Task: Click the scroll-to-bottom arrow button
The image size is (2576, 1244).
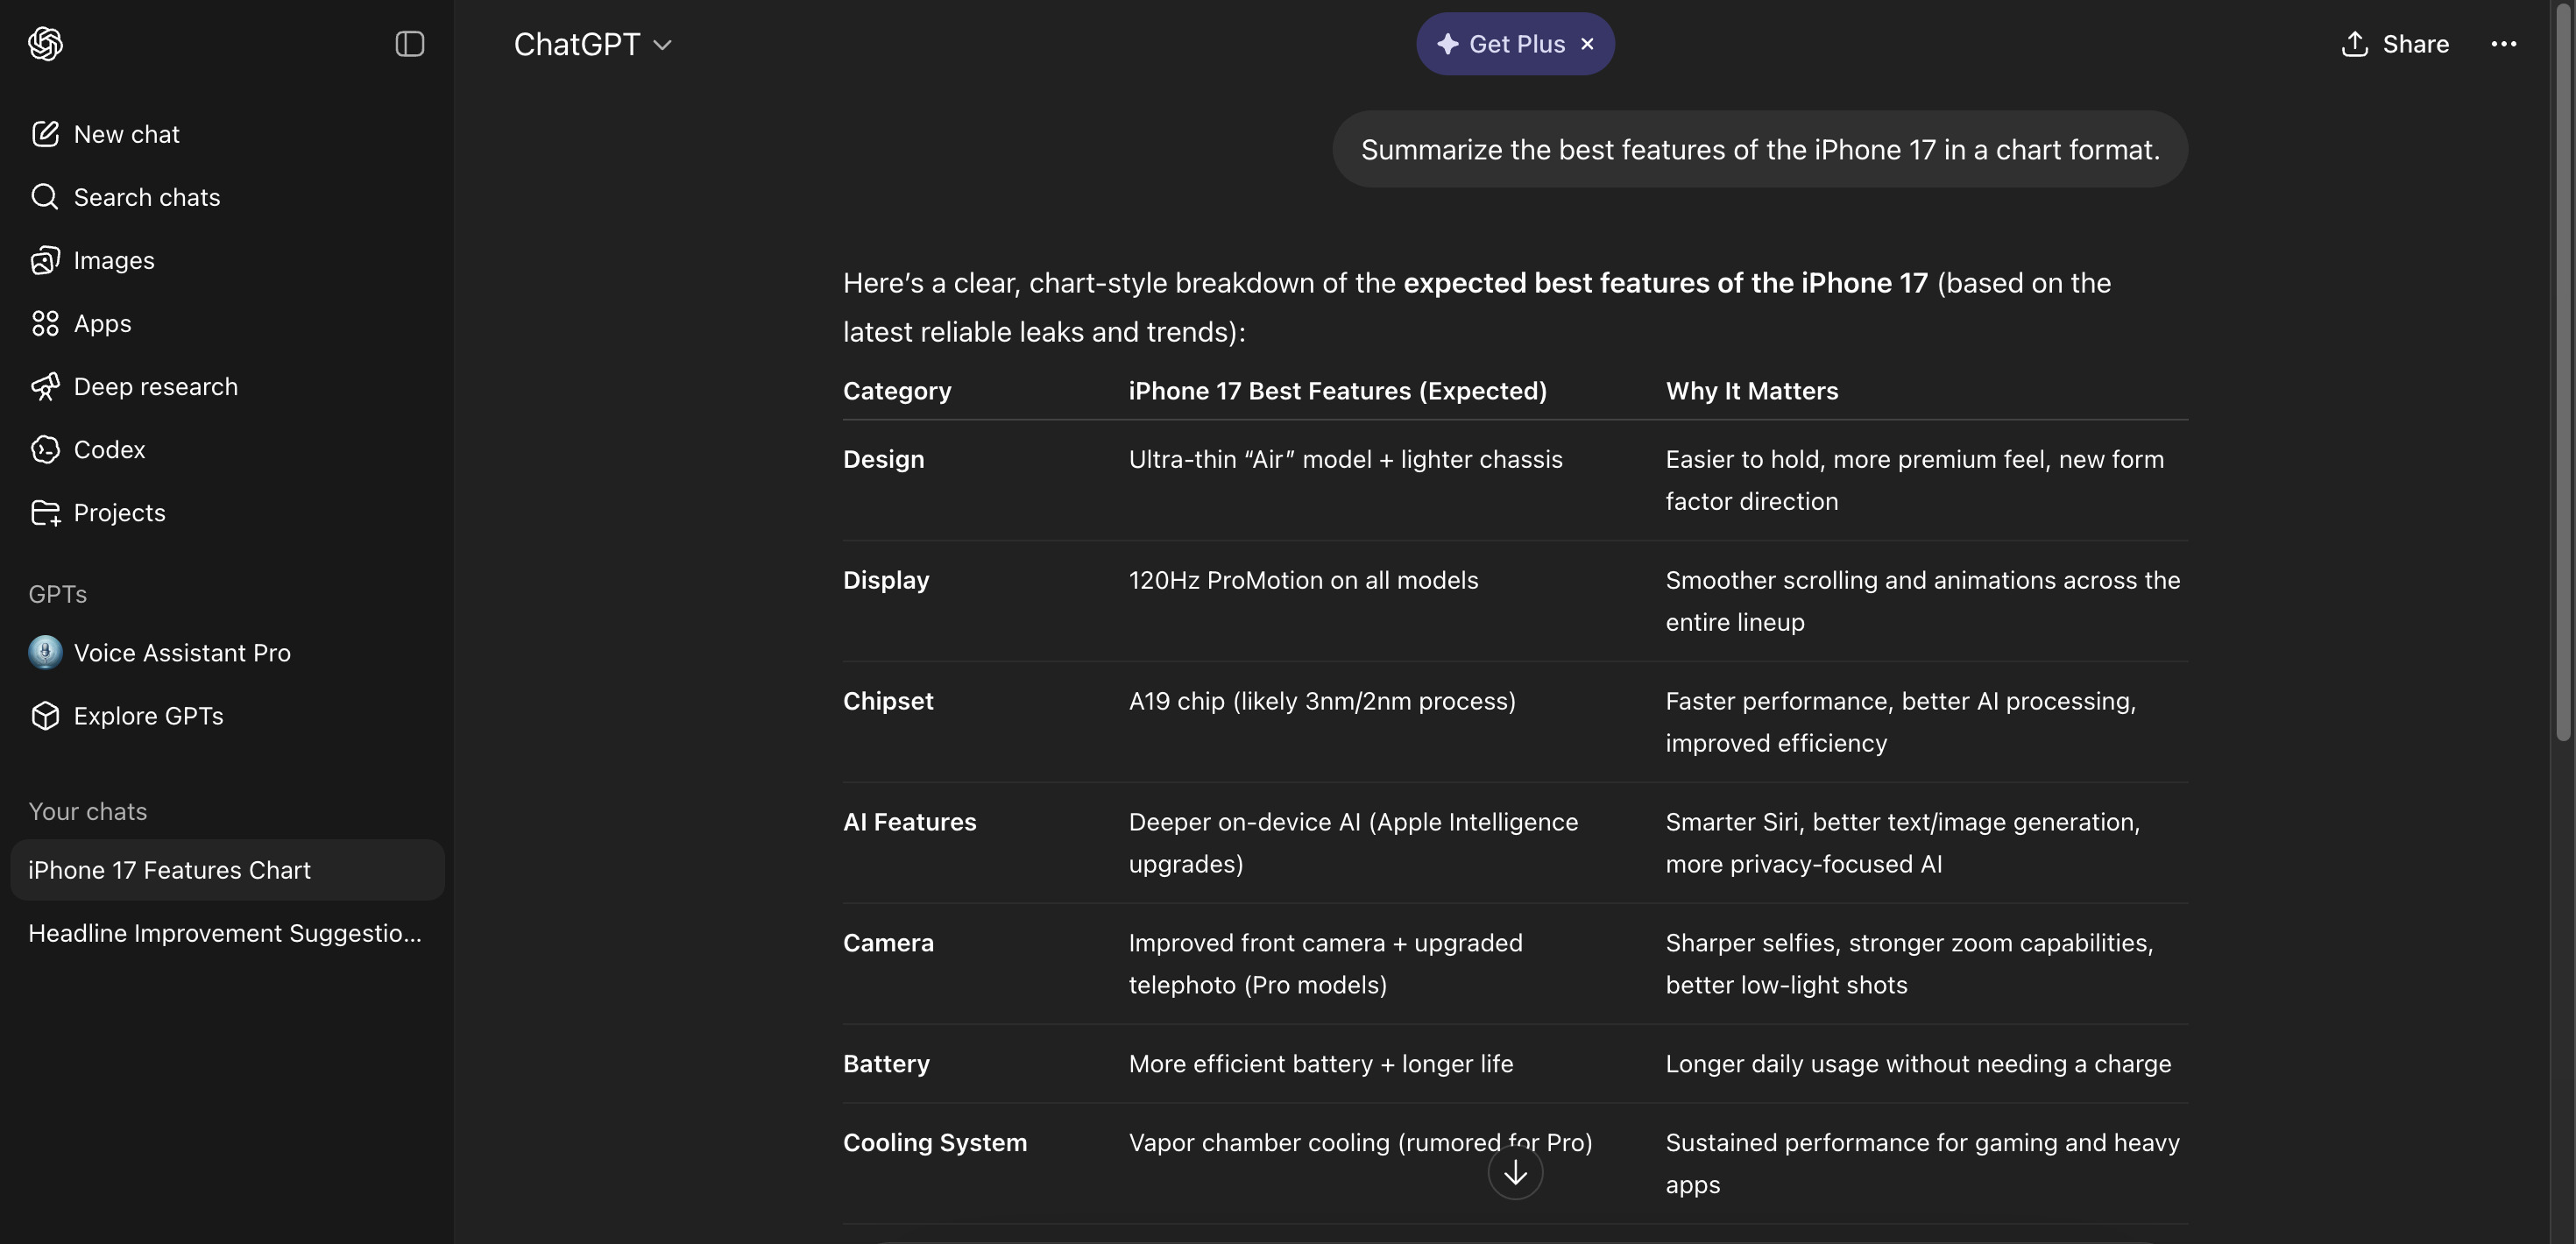Action: coord(1515,1172)
